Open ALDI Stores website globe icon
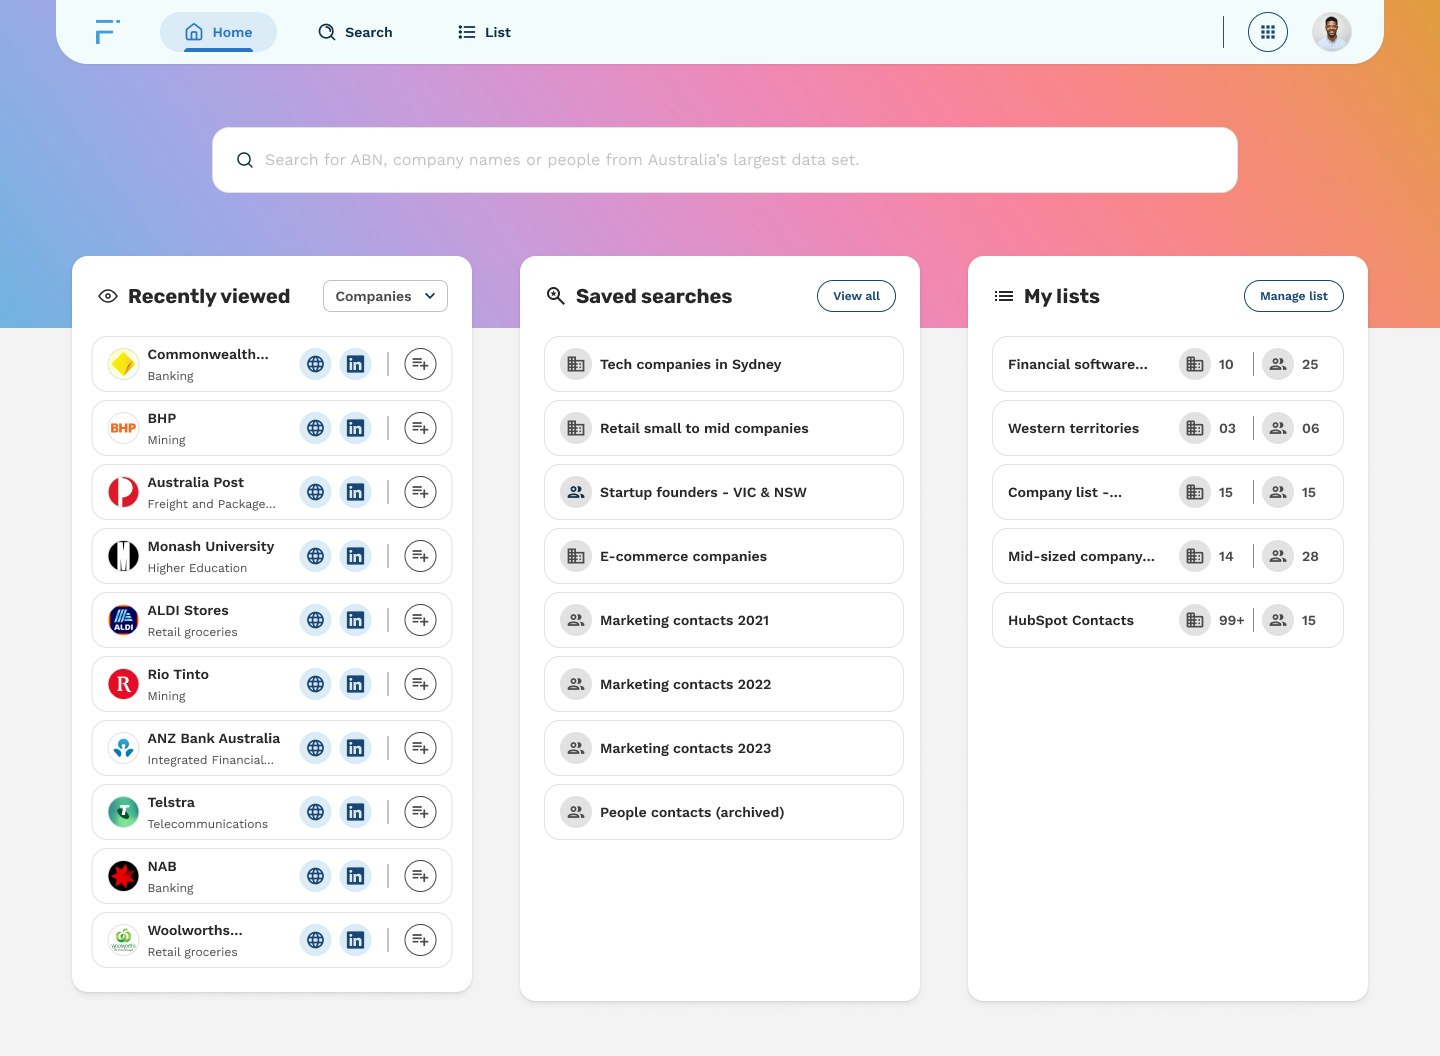1440x1056 pixels. coord(315,620)
